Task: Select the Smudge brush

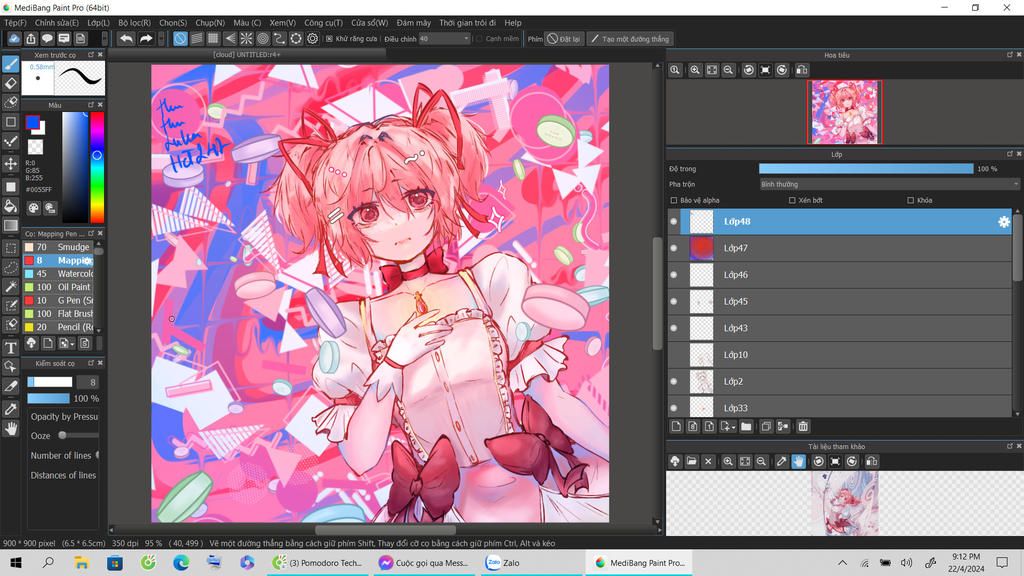Action: [59, 247]
